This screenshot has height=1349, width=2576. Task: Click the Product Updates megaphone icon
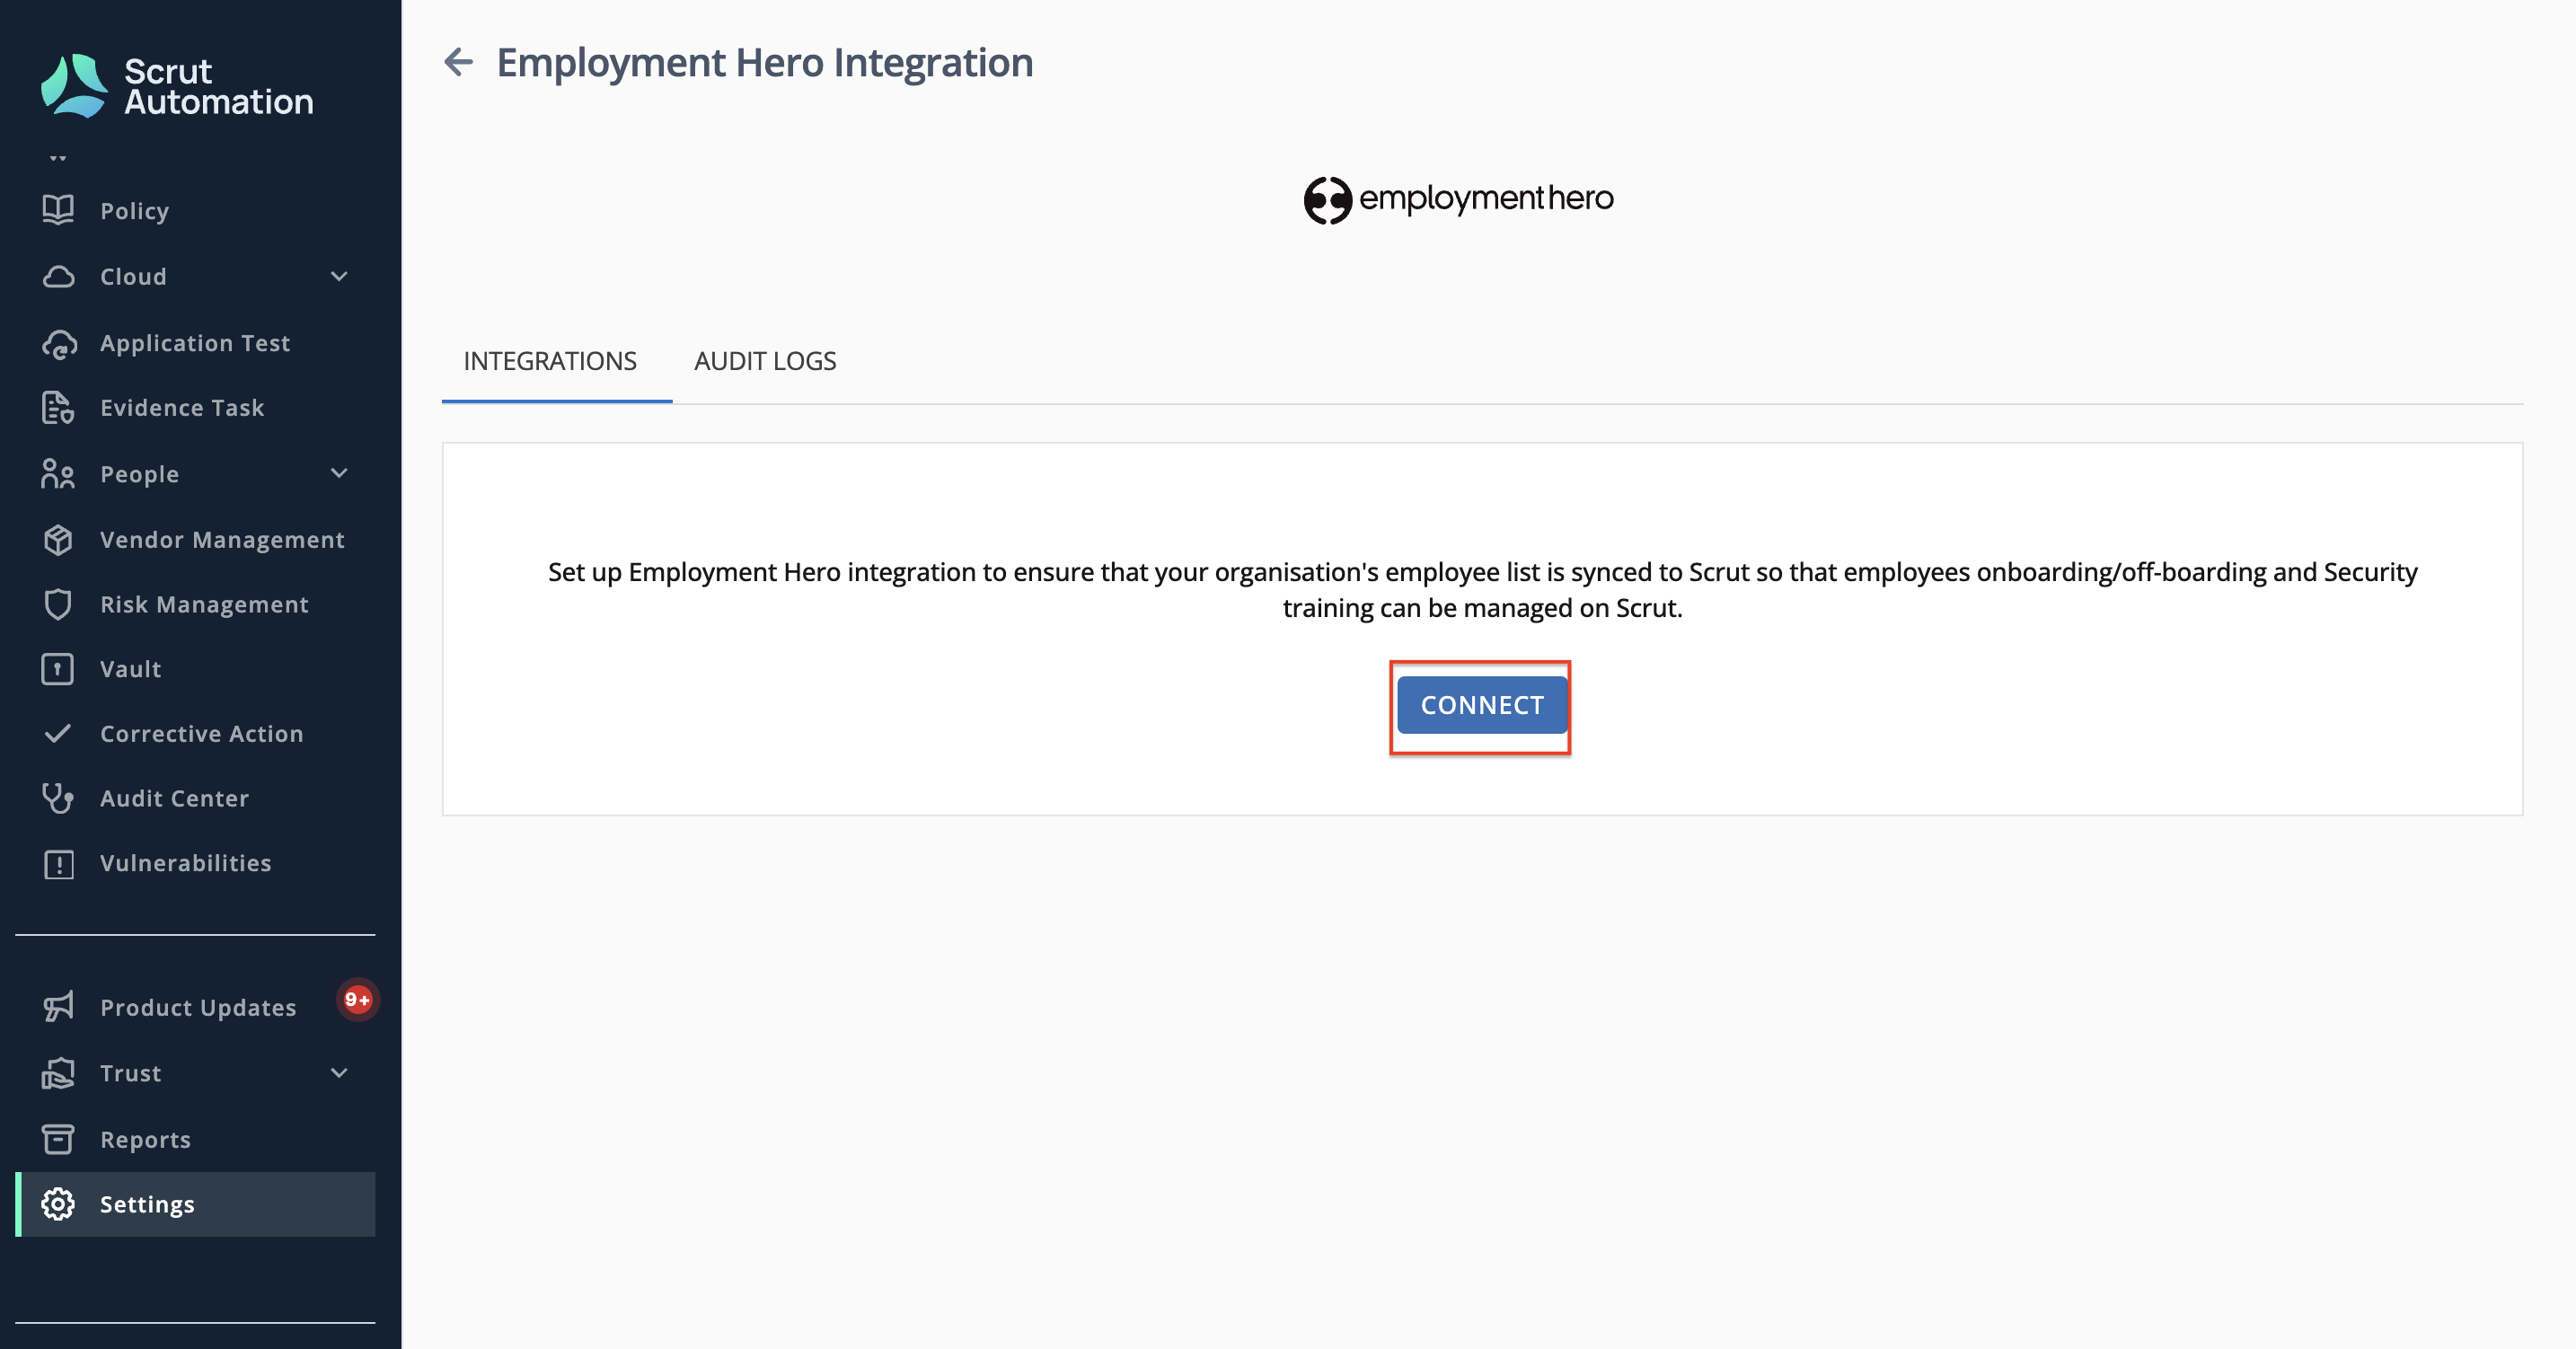(x=58, y=1007)
